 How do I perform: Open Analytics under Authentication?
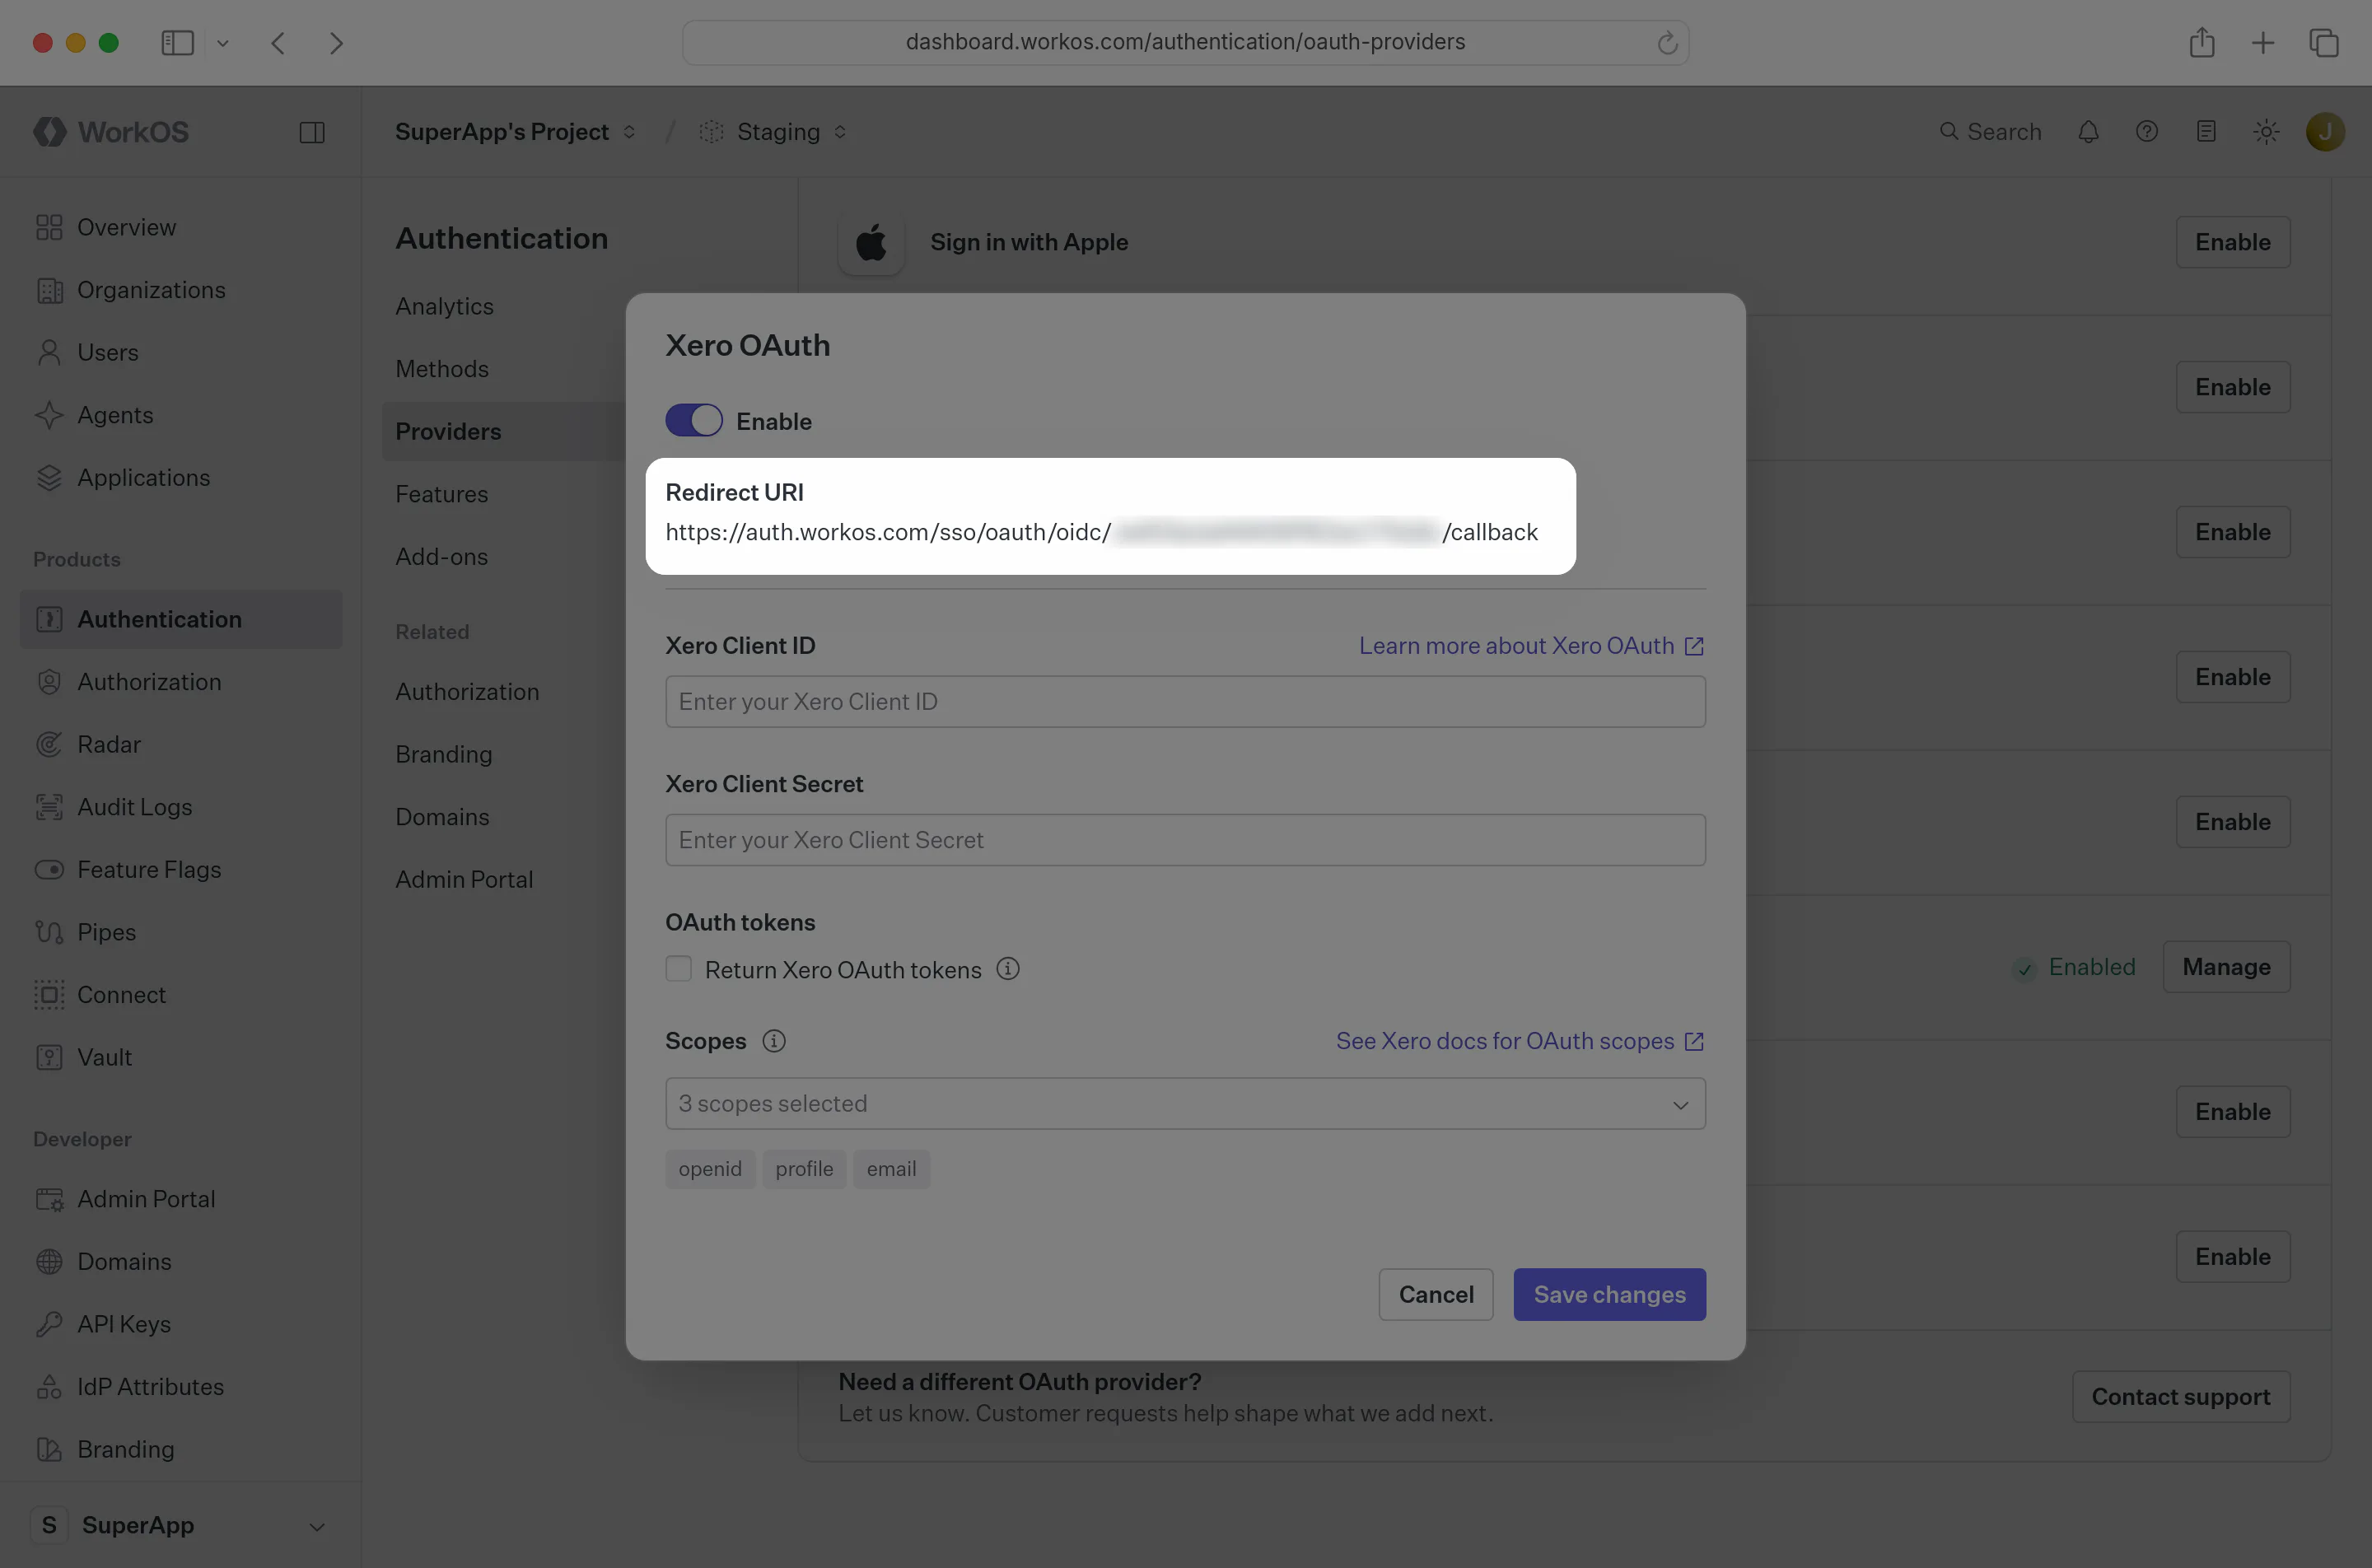pyautogui.click(x=444, y=306)
